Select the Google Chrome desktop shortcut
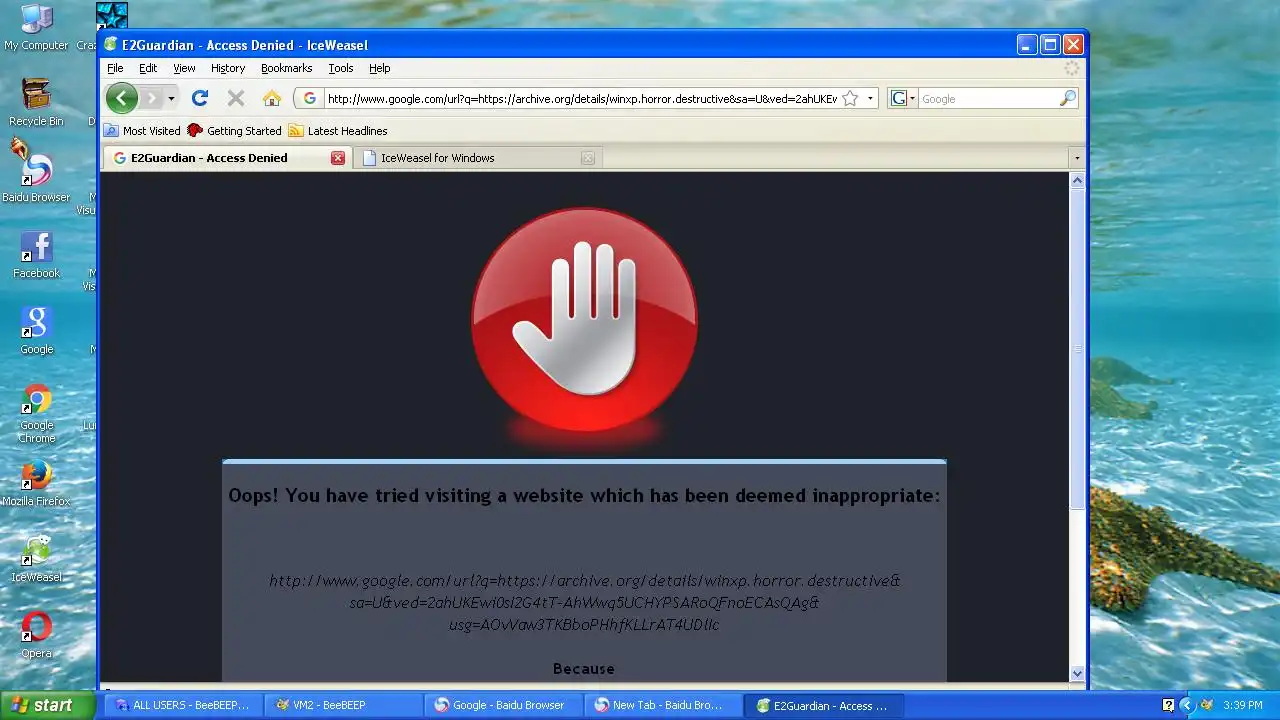 pos(36,413)
